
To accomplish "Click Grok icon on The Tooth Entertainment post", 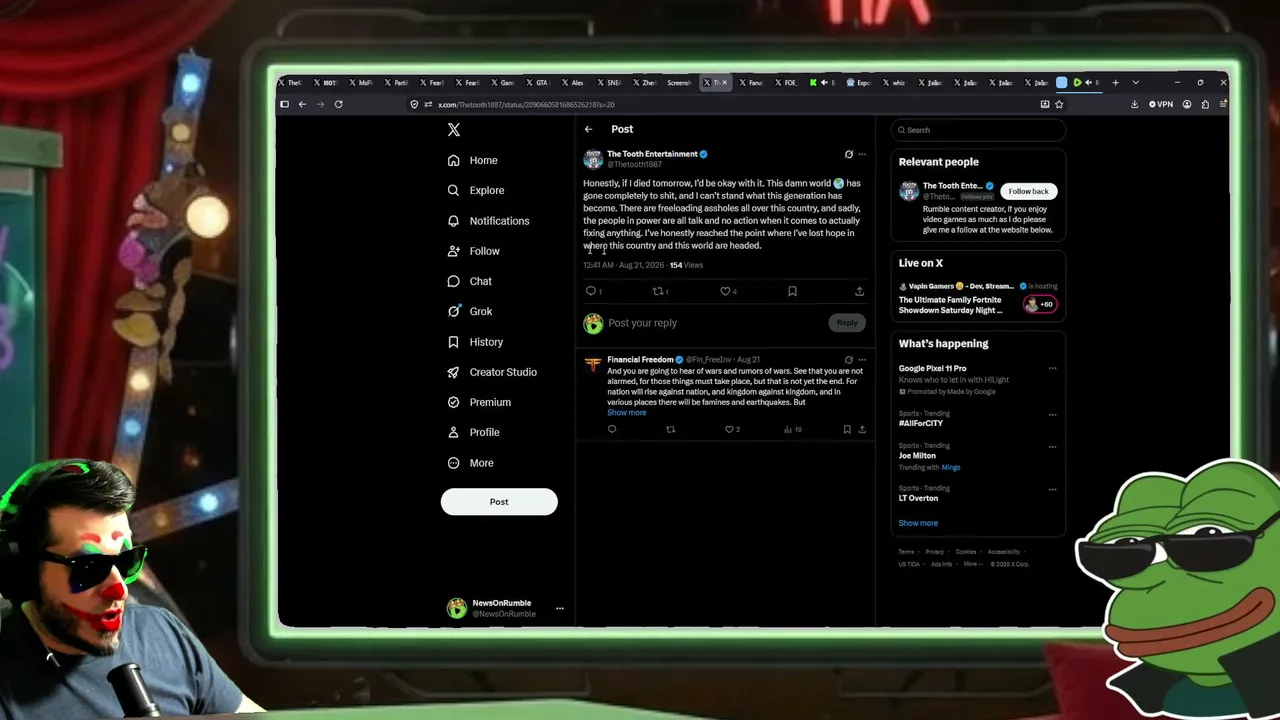I will [x=849, y=154].
